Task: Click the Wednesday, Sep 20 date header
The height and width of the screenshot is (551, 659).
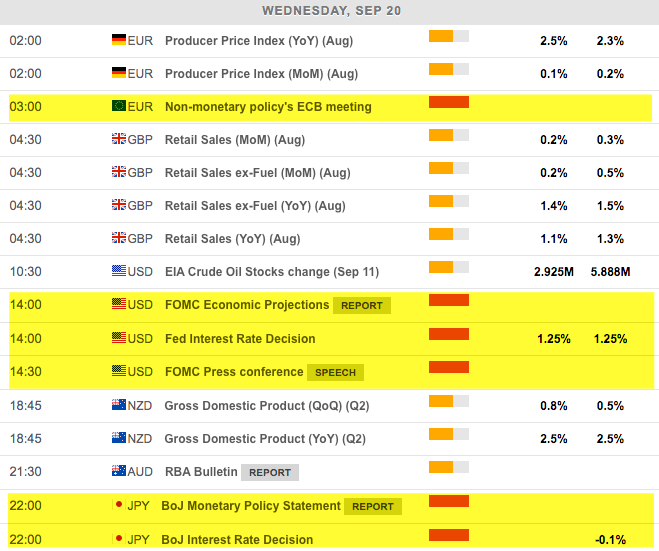Action: [x=329, y=11]
